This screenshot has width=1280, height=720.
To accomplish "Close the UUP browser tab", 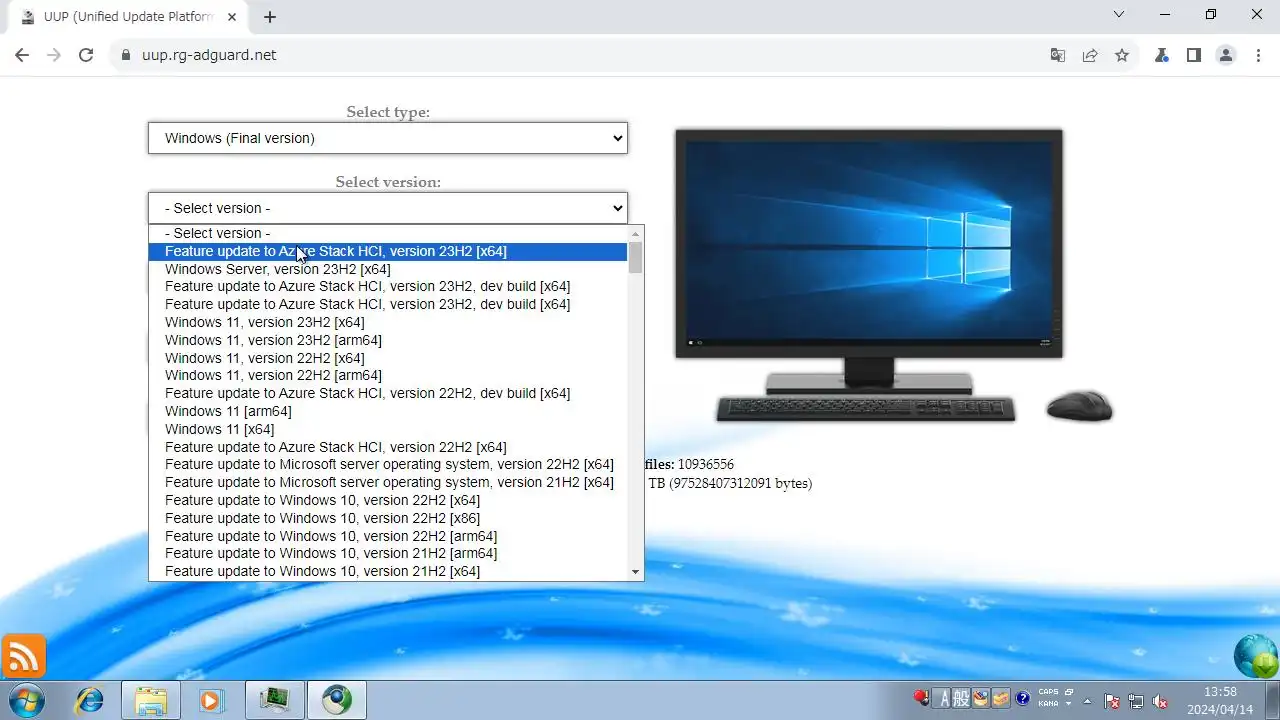I will [x=233, y=17].
